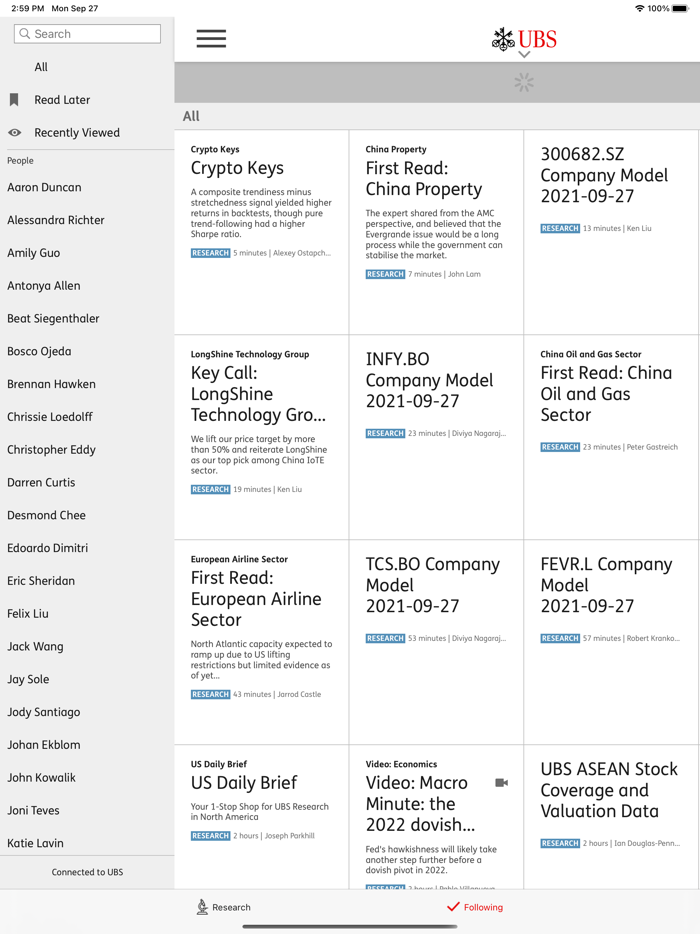Click RESEARCH tag on China Property card
Viewport: 700px width, 934px height.
(385, 274)
